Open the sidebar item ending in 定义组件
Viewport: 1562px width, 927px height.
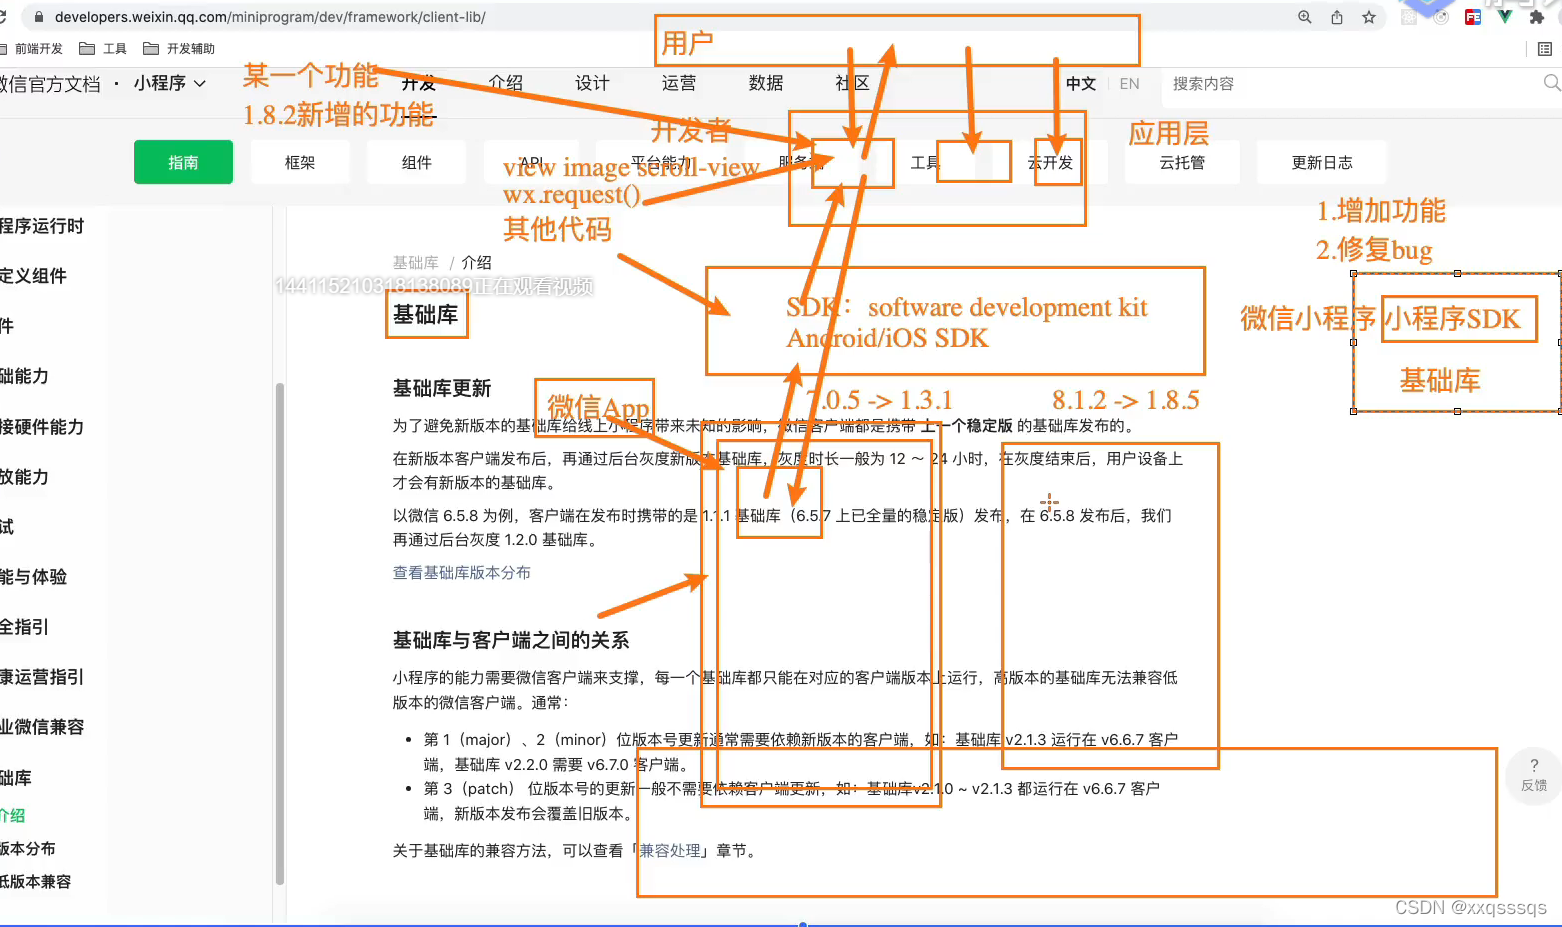click(x=33, y=276)
